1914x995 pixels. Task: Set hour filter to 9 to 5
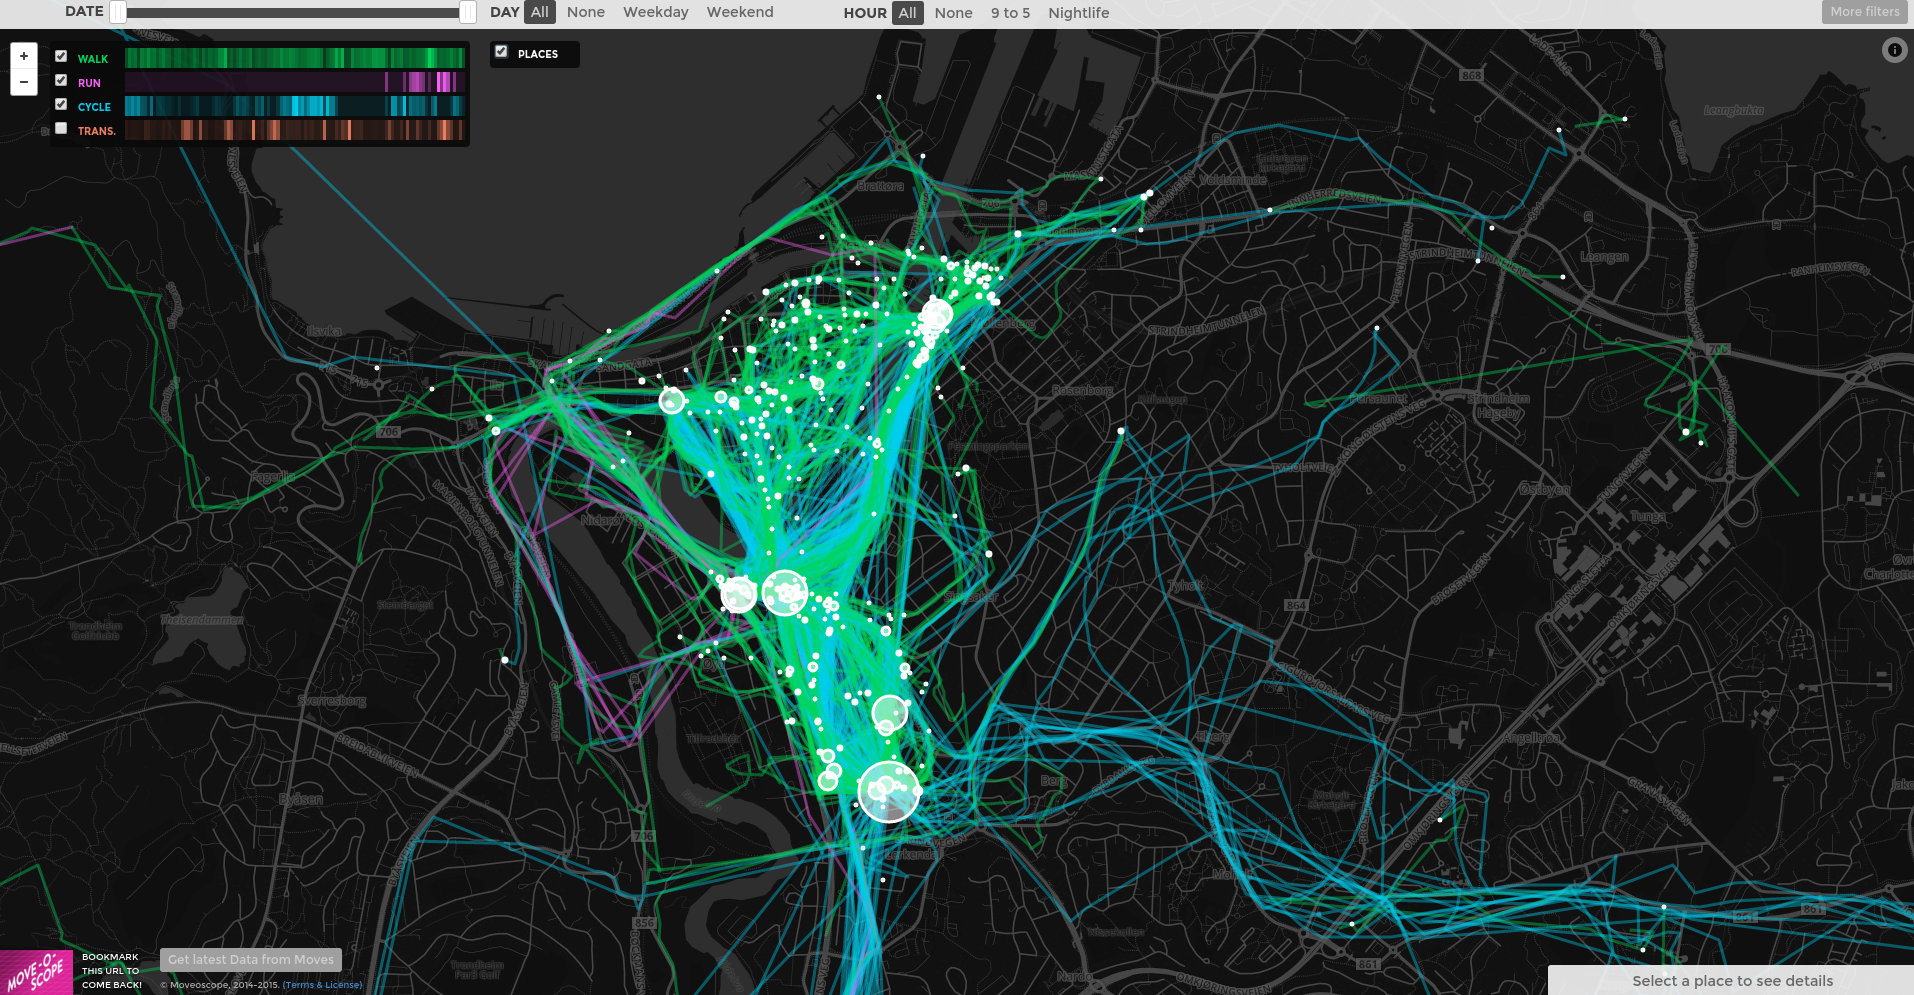tap(1010, 13)
